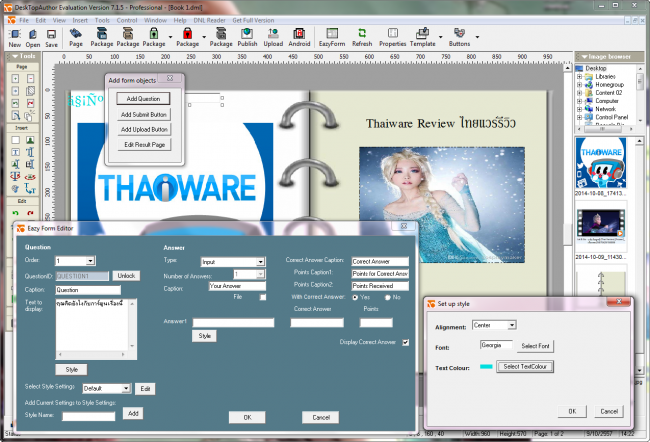Click the New book toolbar icon
This screenshot has height=442, width=650.
(15, 38)
